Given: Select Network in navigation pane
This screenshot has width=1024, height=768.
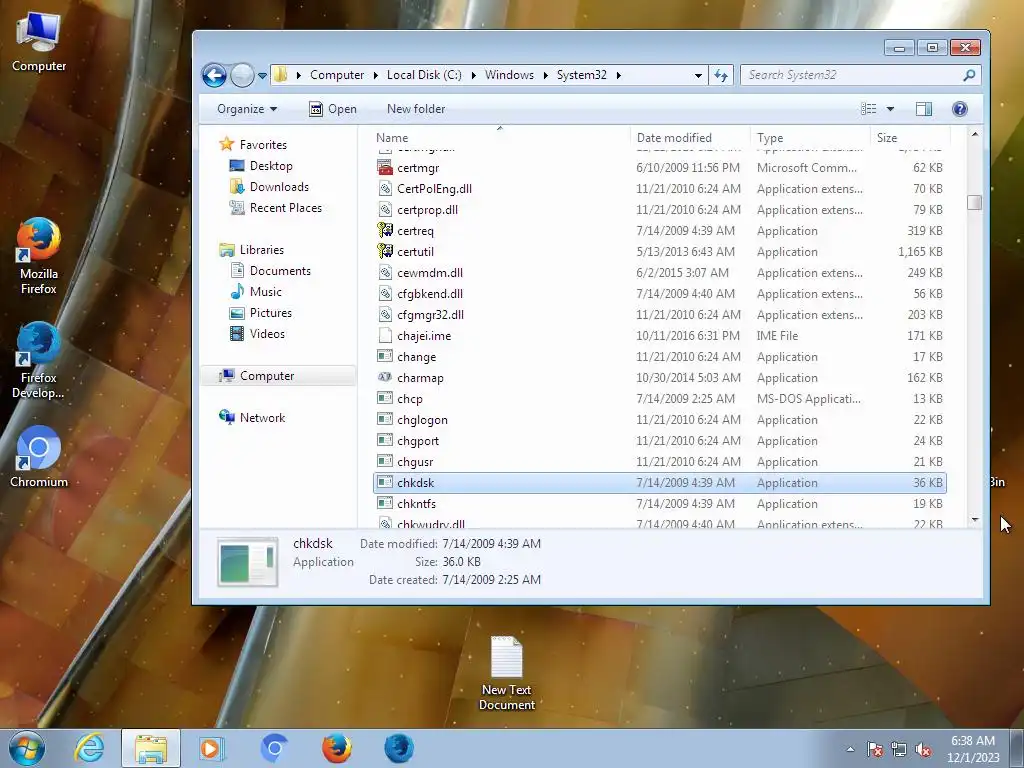Looking at the screenshot, I should point(263,417).
